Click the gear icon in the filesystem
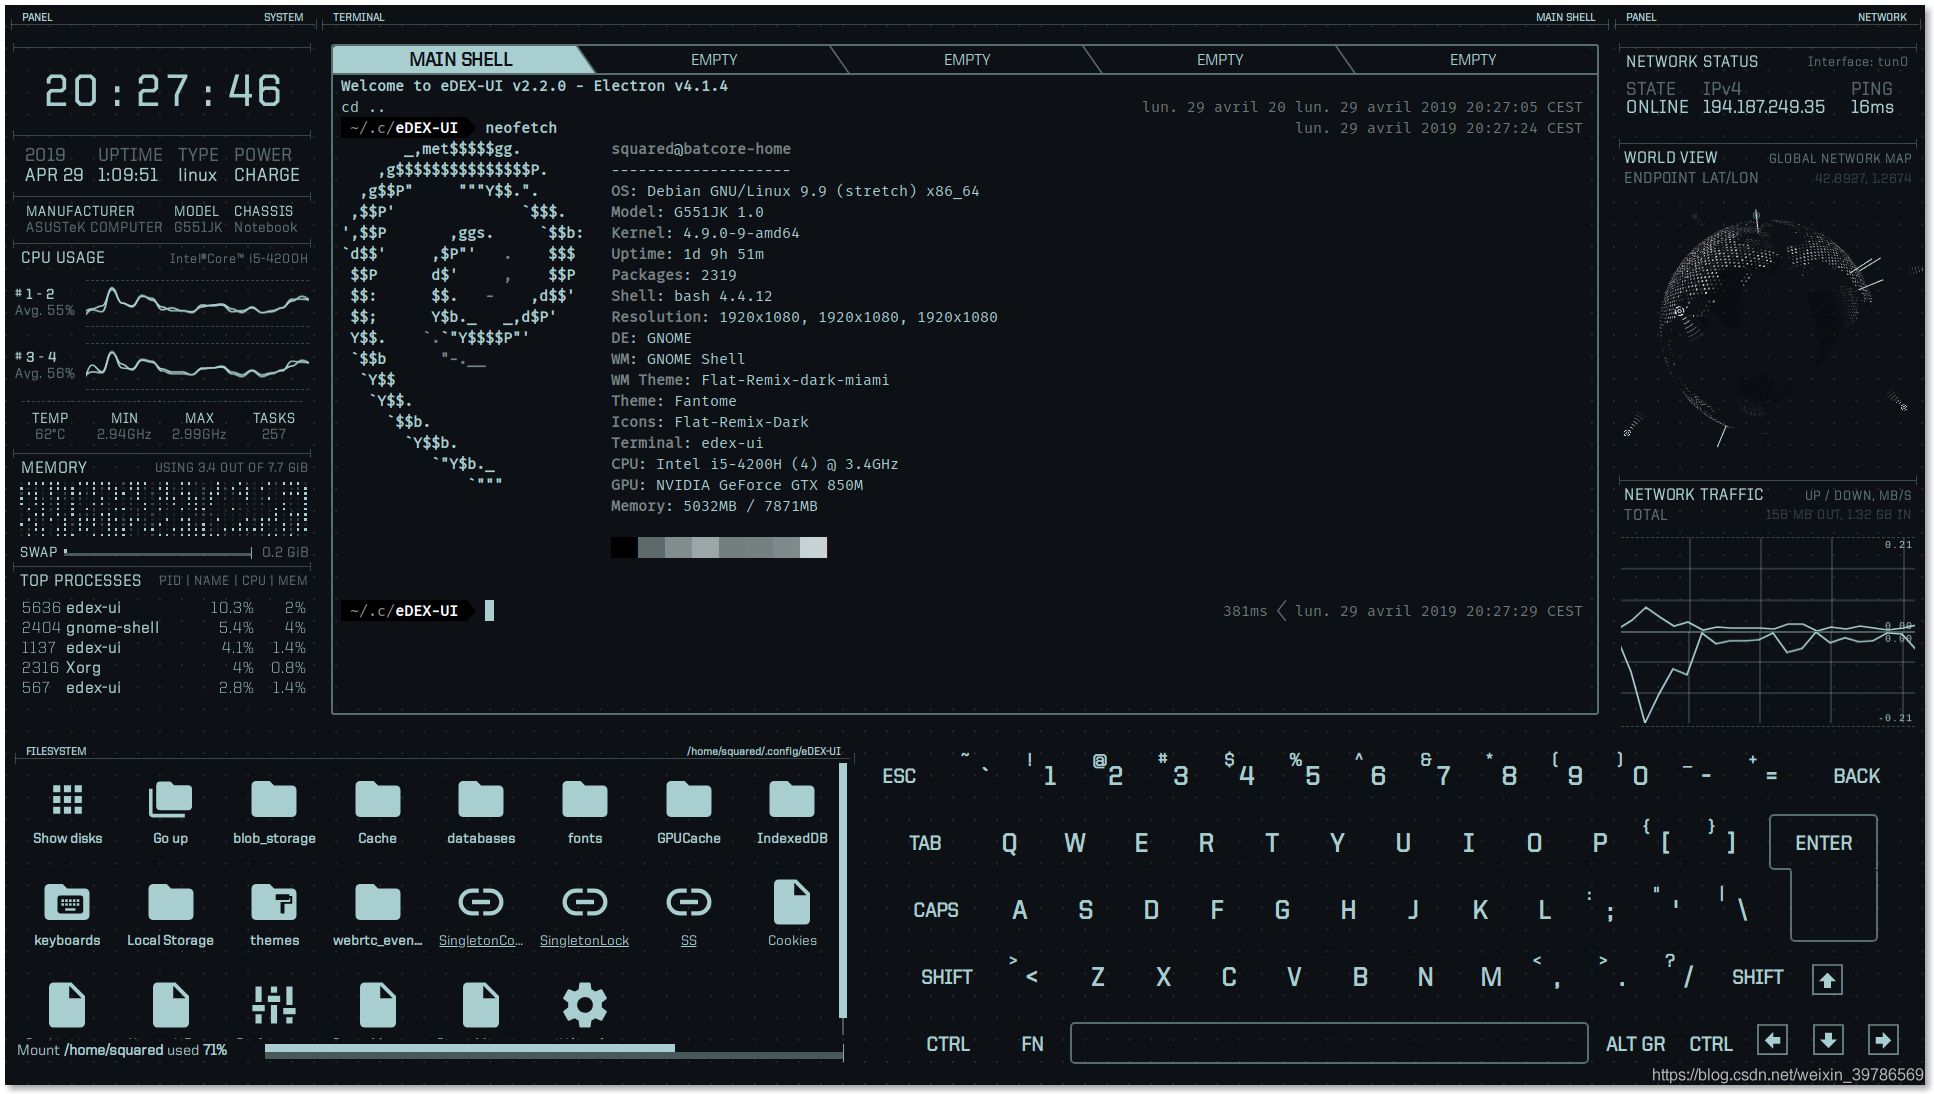The width and height of the screenshot is (1934, 1094). (x=585, y=1005)
